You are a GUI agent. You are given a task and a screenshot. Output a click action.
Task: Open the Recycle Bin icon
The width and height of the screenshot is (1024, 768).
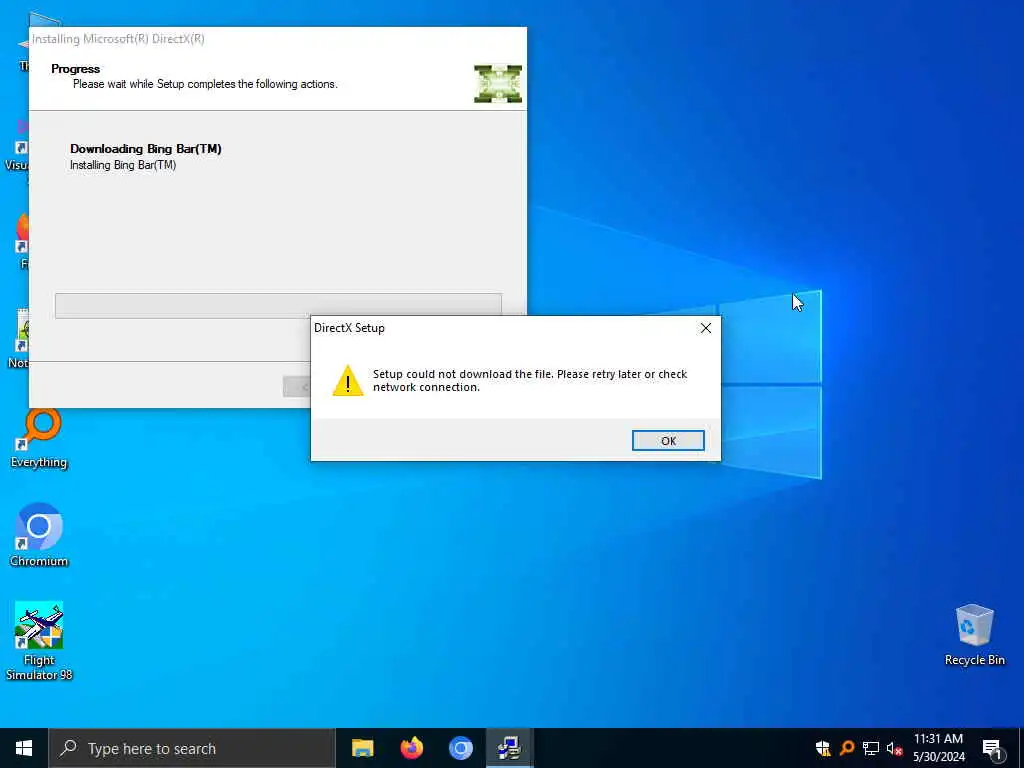click(974, 635)
